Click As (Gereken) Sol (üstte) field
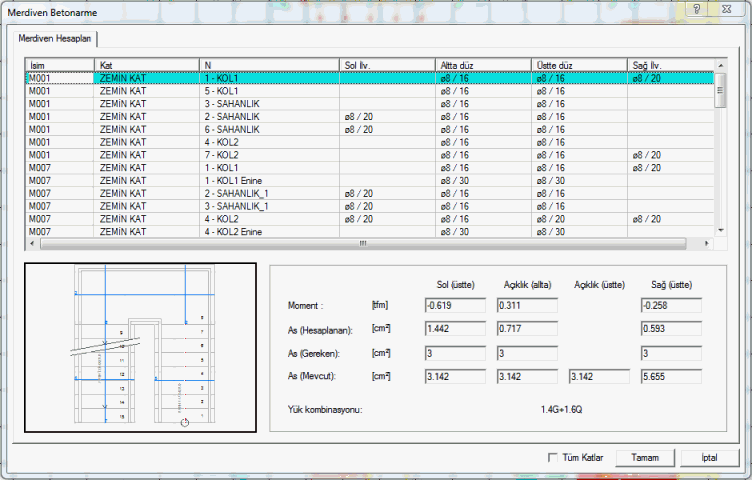Screen dimensions: 752x480 [455, 353]
